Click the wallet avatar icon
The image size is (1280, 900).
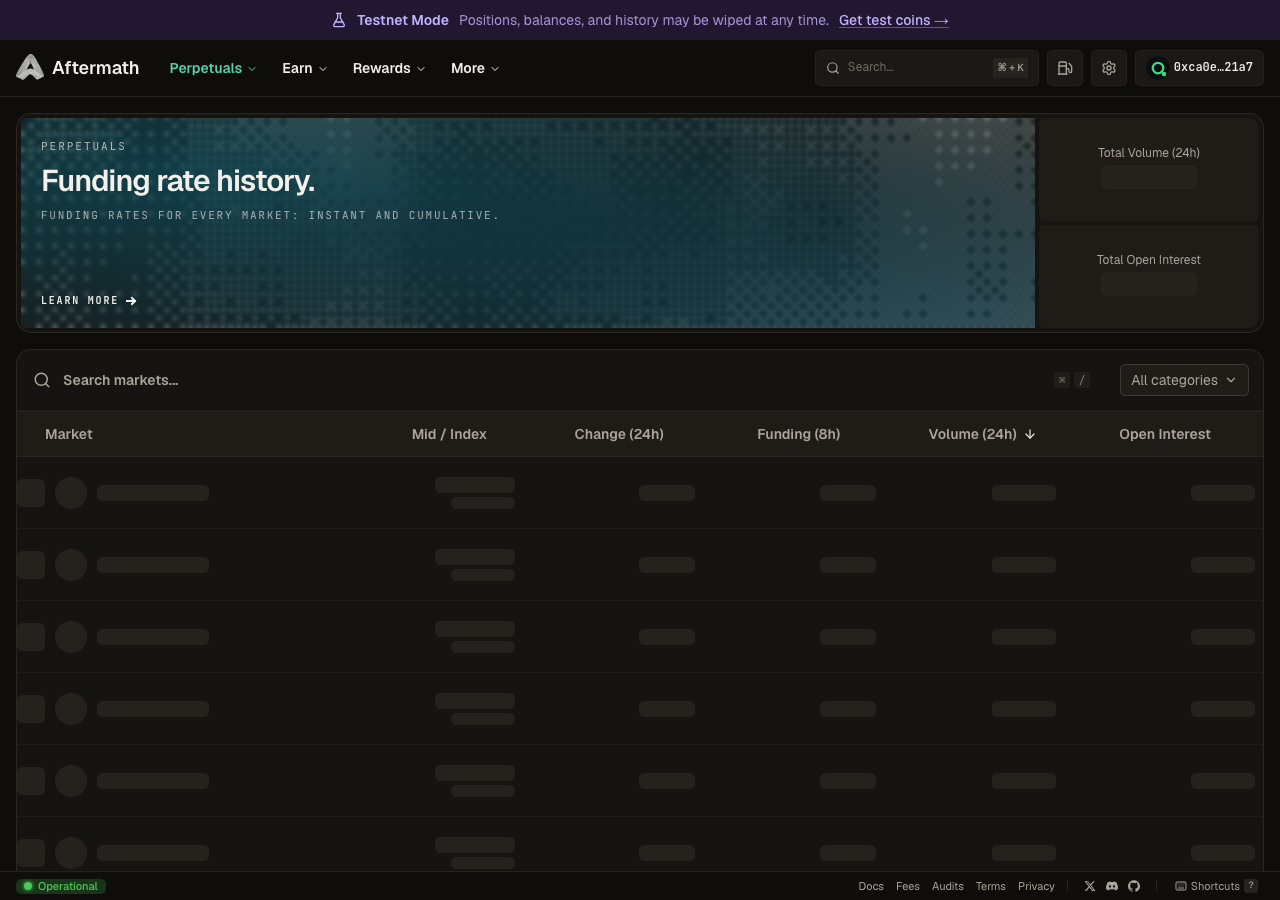pyautogui.click(x=1158, y=68)
